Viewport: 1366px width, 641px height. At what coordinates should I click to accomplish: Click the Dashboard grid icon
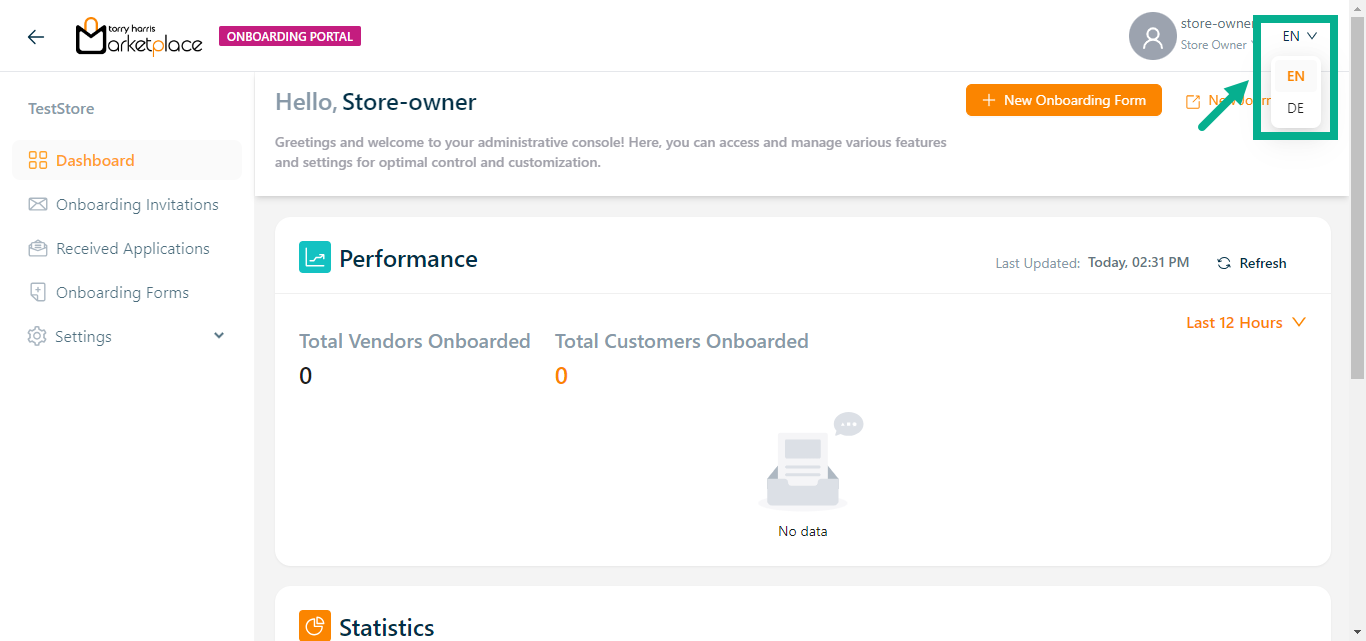(38, 161)
